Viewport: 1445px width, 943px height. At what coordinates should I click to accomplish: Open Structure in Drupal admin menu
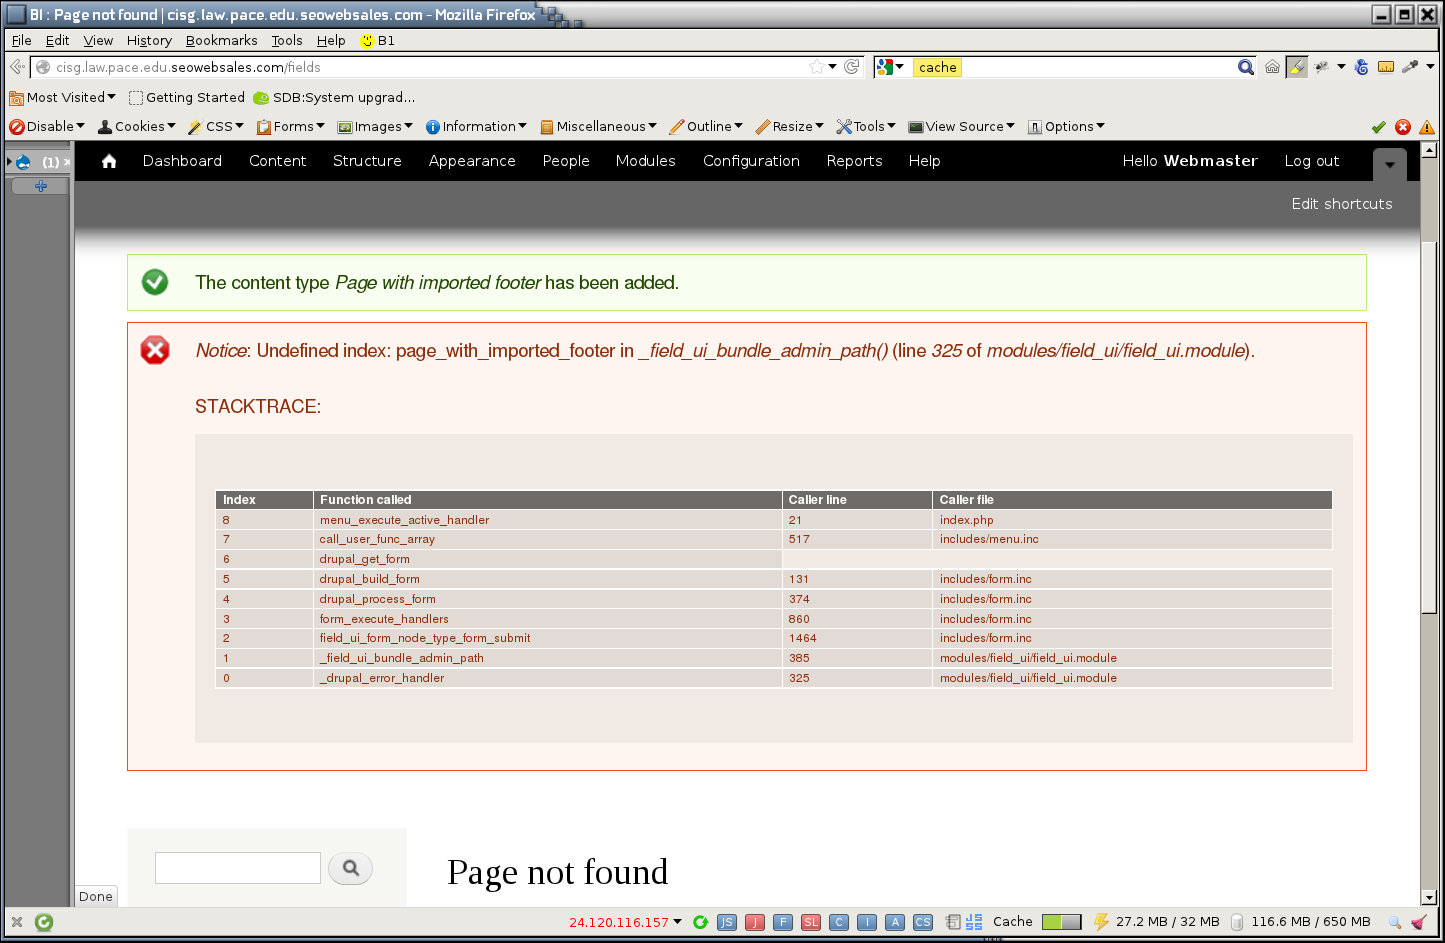tap(367, 161)
